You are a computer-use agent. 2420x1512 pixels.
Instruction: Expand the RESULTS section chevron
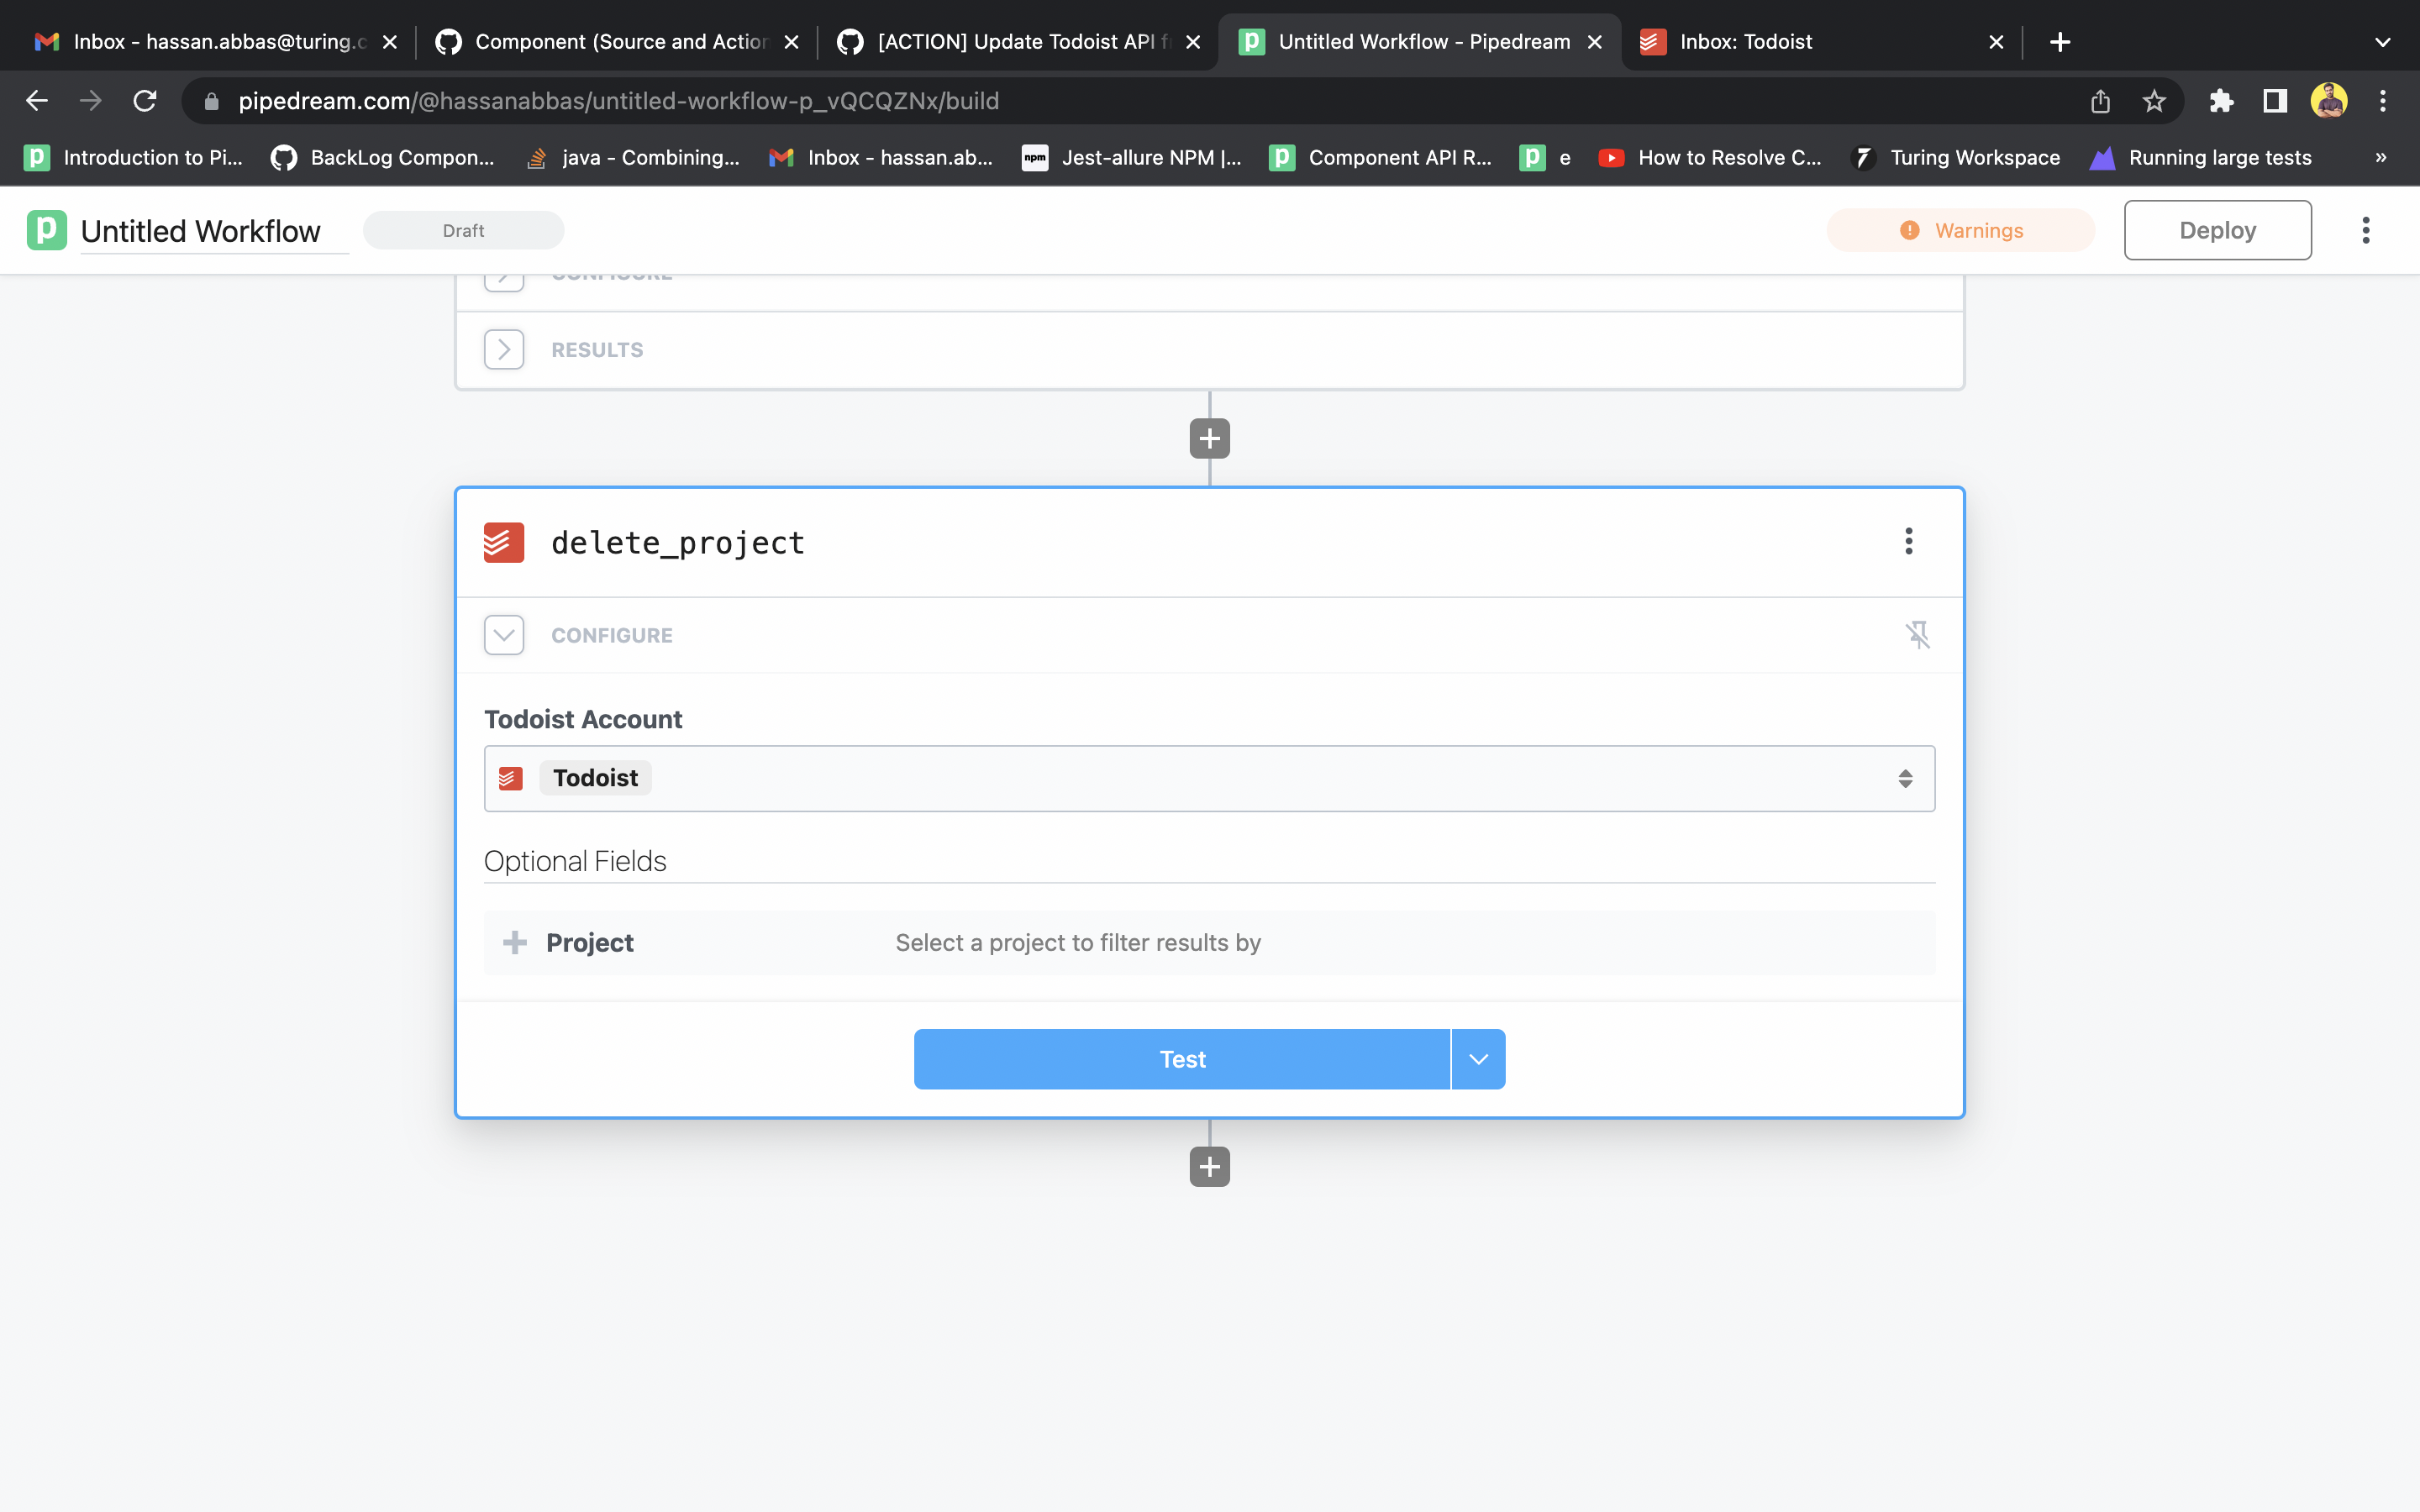tap(503, 349)
